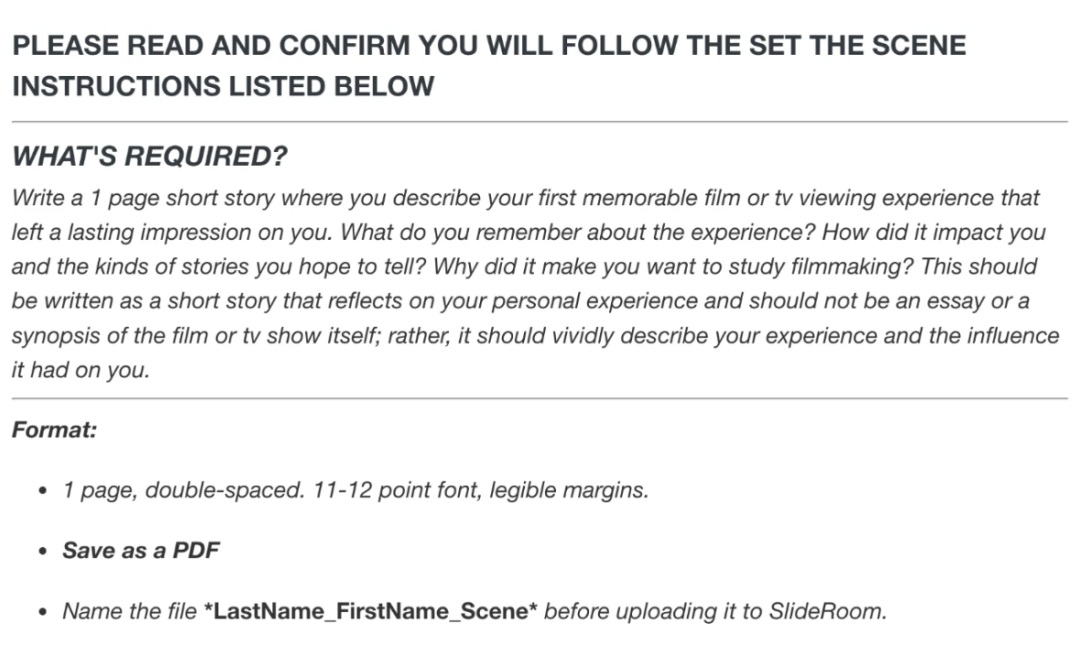The image size is (1080, 655).
Task: Click the line beginning "synopsis of the film or tv show"
Action: [x=535, y=335]
